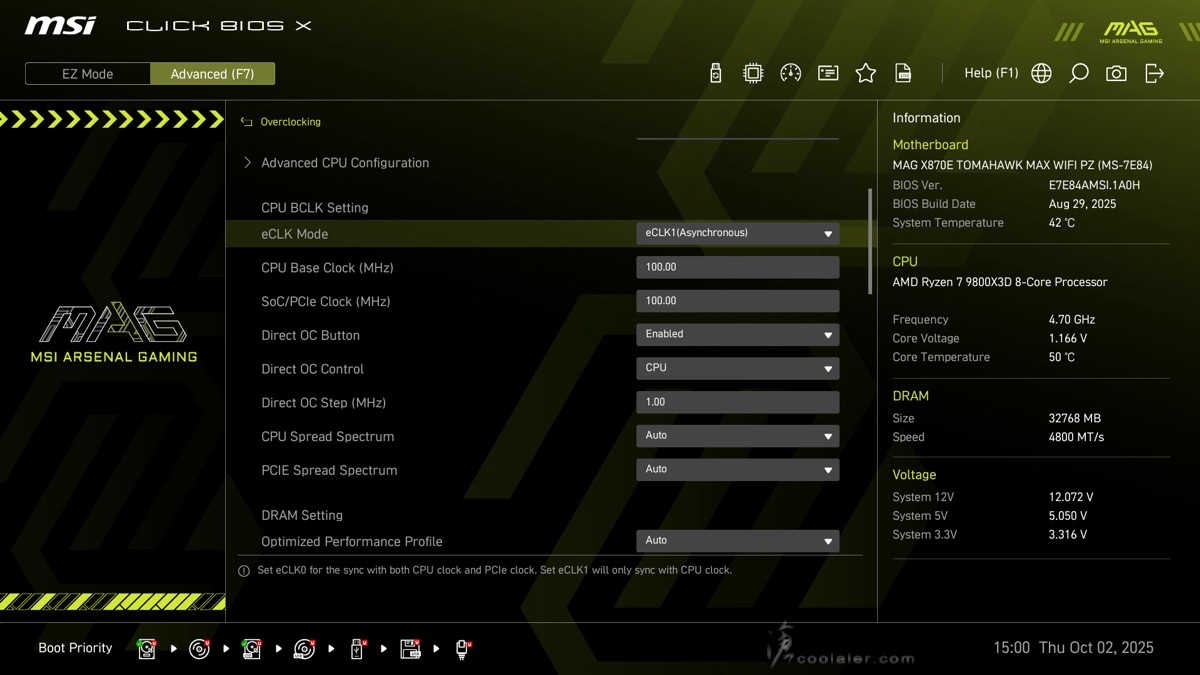Open the LOG file icon
The image size is (1200, 675).
point(903,73)
